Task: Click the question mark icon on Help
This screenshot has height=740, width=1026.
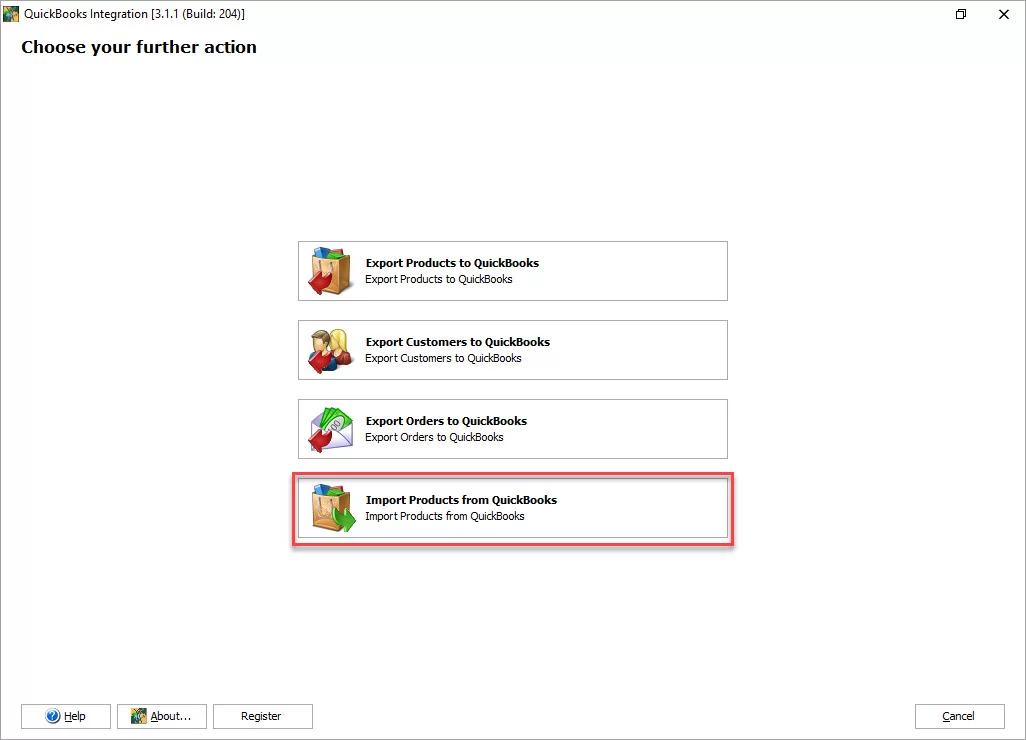Action: (x=54, y=716)
